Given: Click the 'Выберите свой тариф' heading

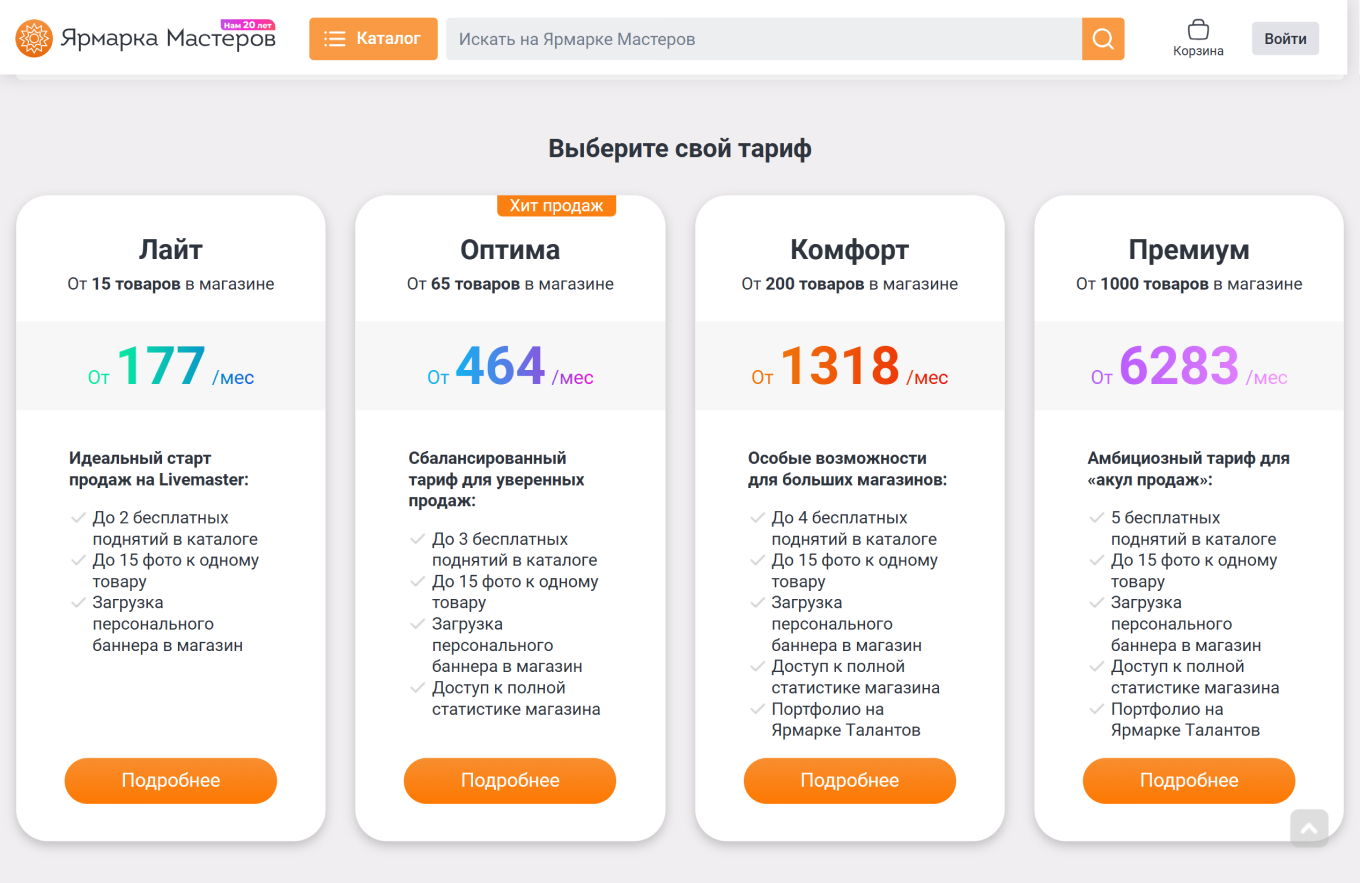Looking at the screenshot, I should (680, 149).
